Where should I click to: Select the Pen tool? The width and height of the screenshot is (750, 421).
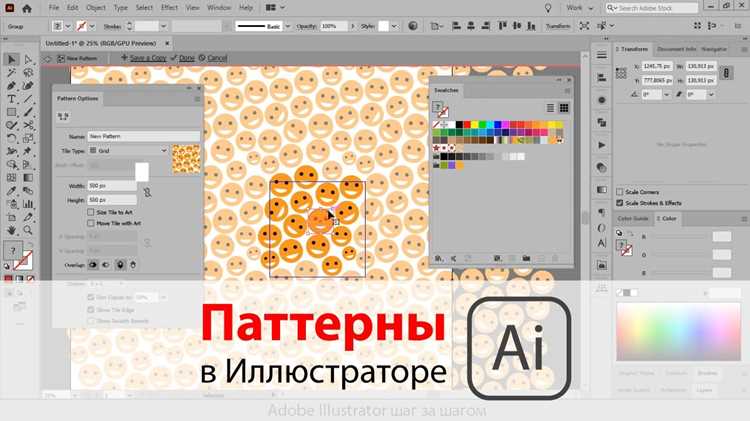11,86
